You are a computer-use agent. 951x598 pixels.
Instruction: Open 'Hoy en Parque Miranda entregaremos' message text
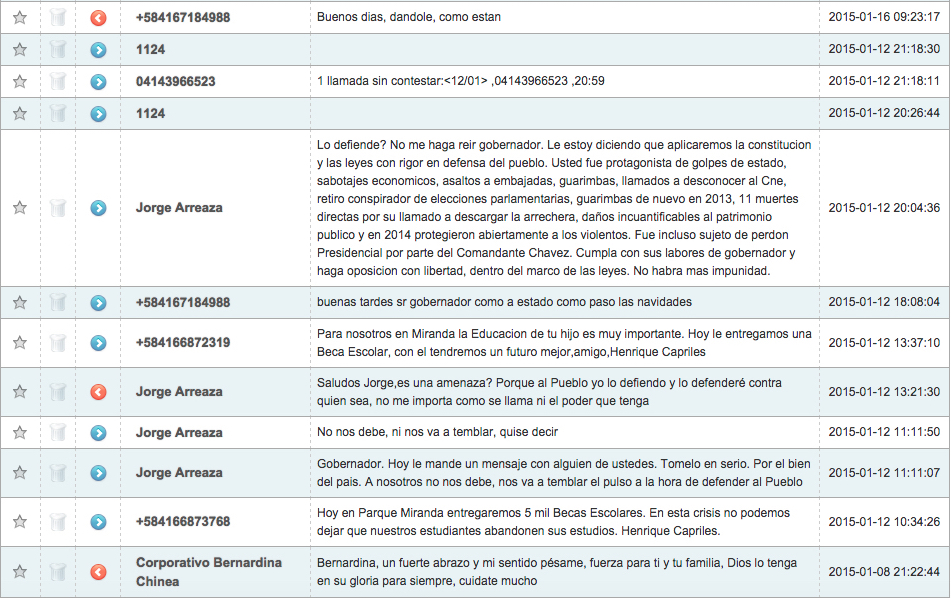(553, 522)
